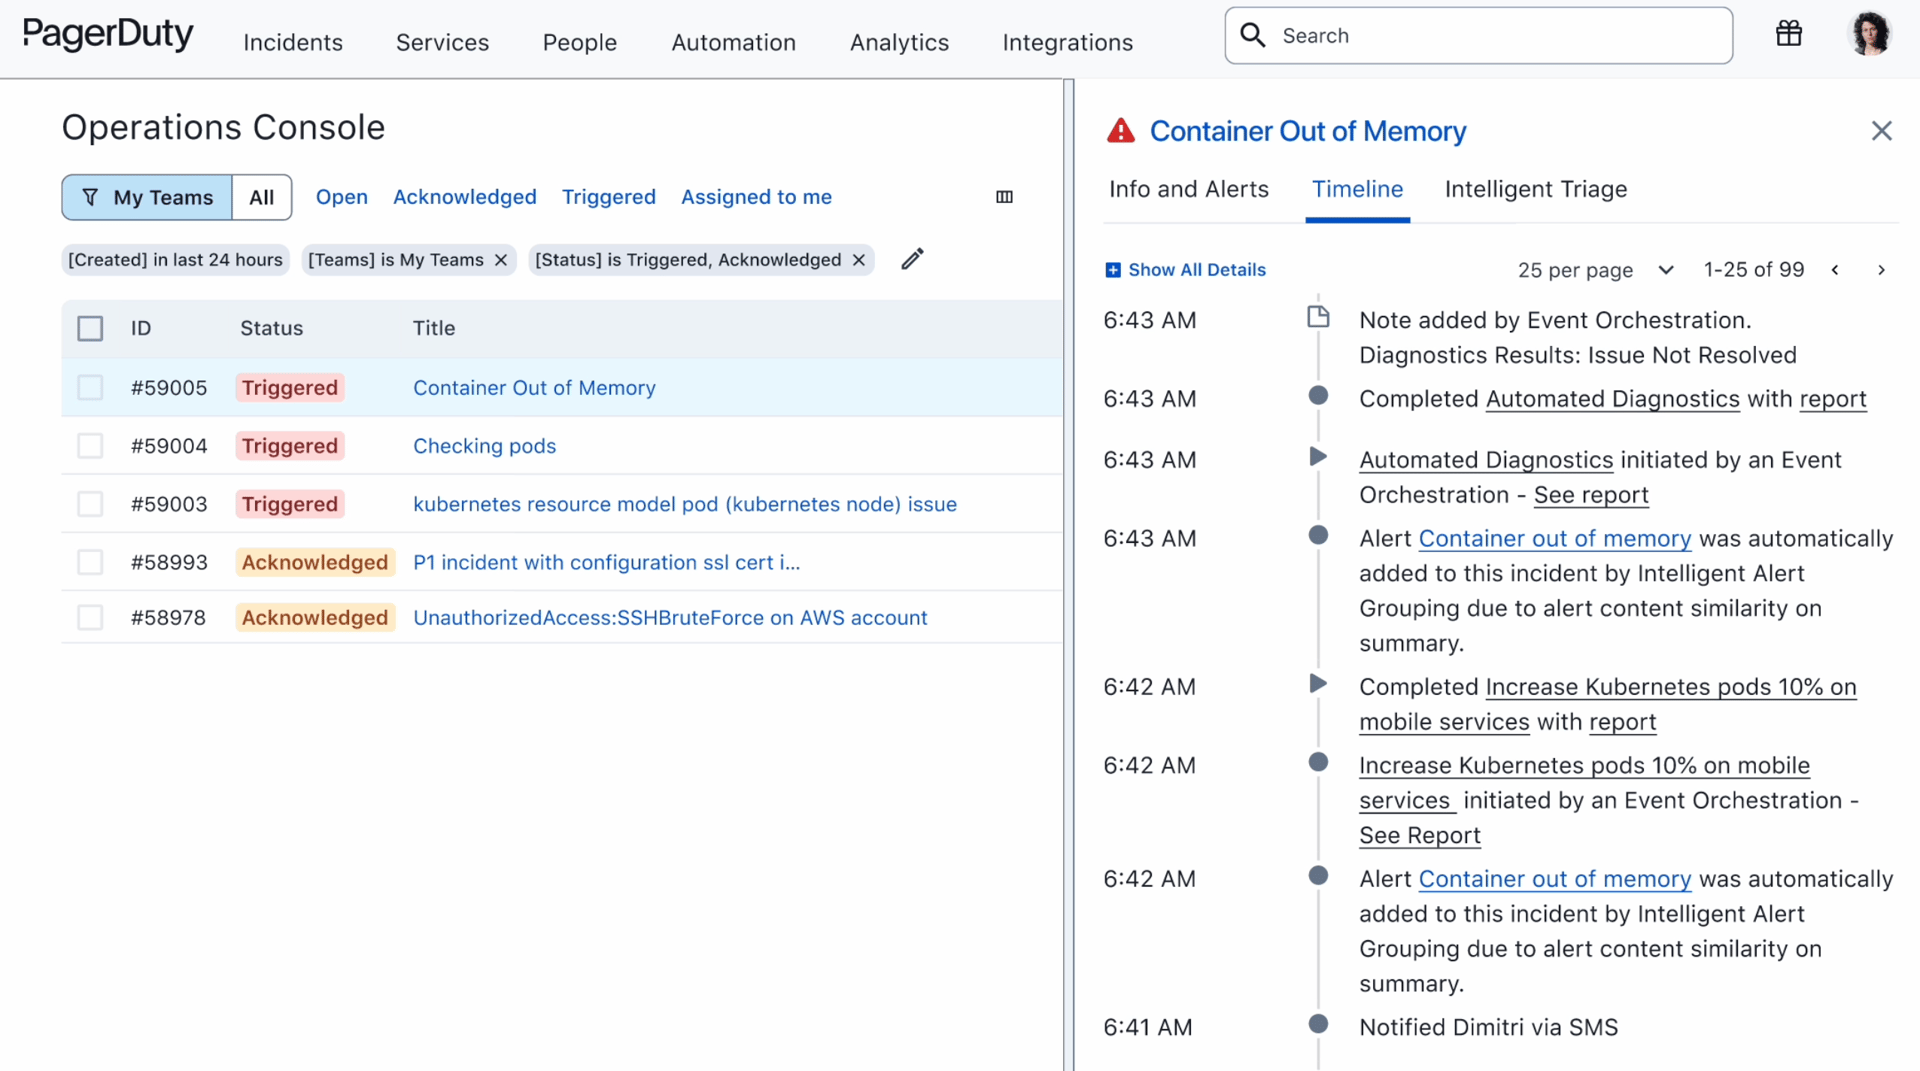Switch to the My Teams filter
Image resolution: width=1920 pixels, height=1071 pixels.
coord(148,197)
